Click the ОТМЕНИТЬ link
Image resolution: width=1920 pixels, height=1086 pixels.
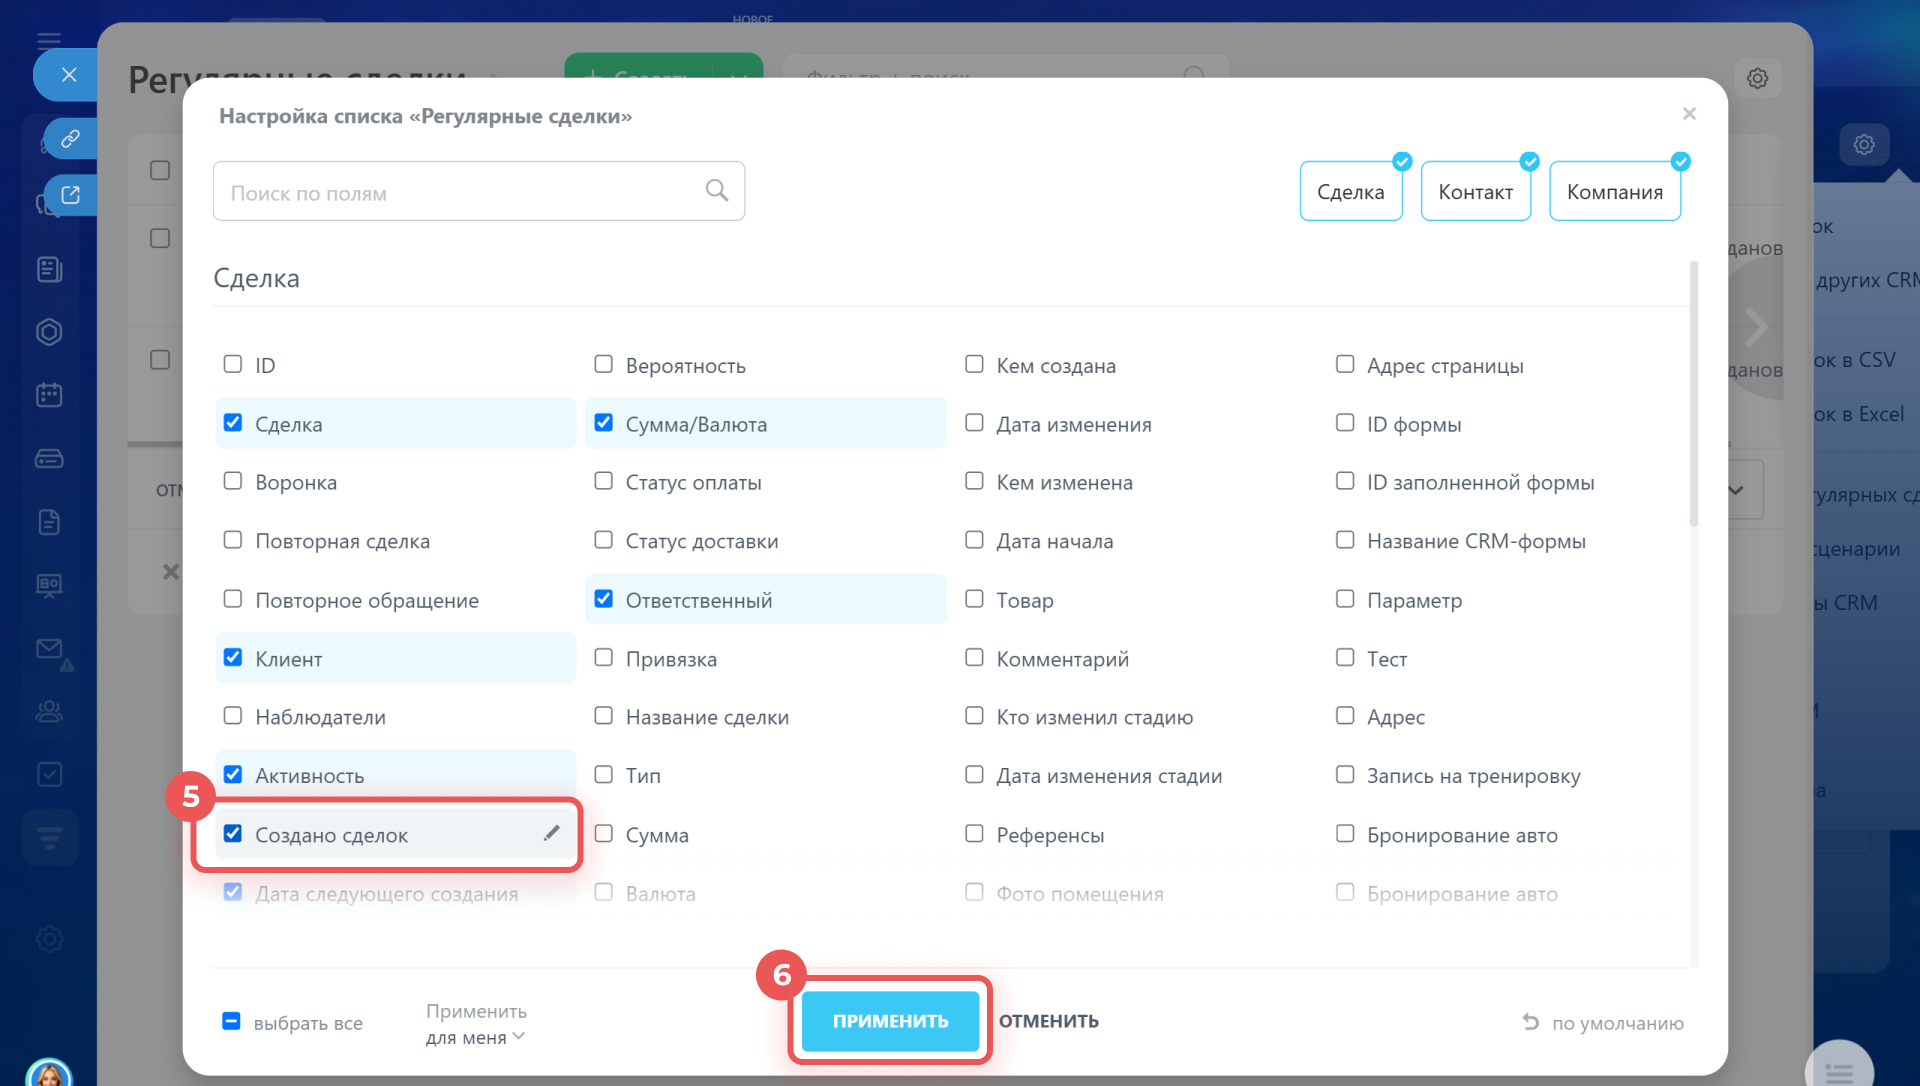click(1048, 1021)
